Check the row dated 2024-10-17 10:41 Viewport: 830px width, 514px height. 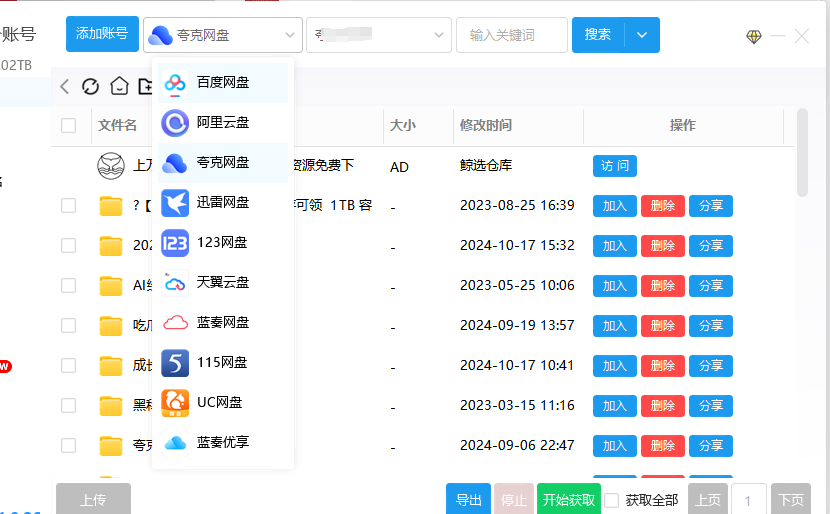coord(68,365)
